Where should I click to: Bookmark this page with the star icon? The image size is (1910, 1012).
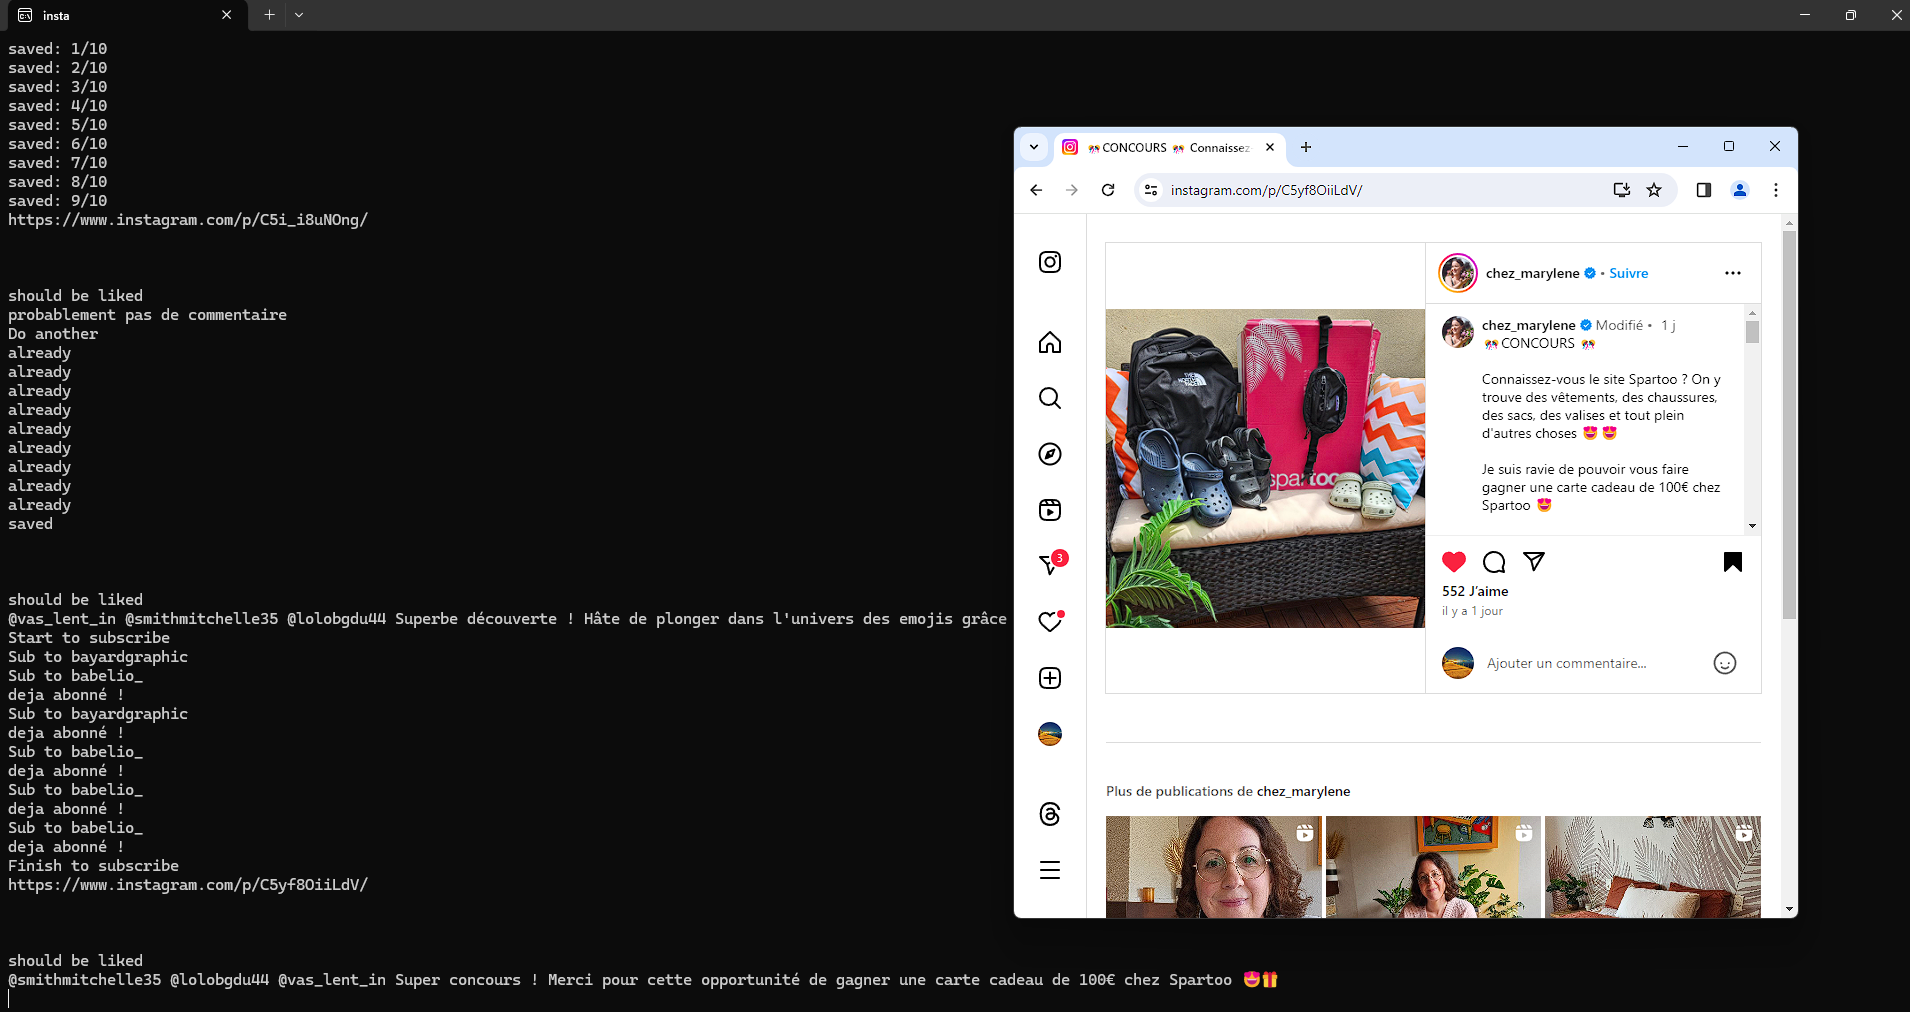[x=1654, y=190]
